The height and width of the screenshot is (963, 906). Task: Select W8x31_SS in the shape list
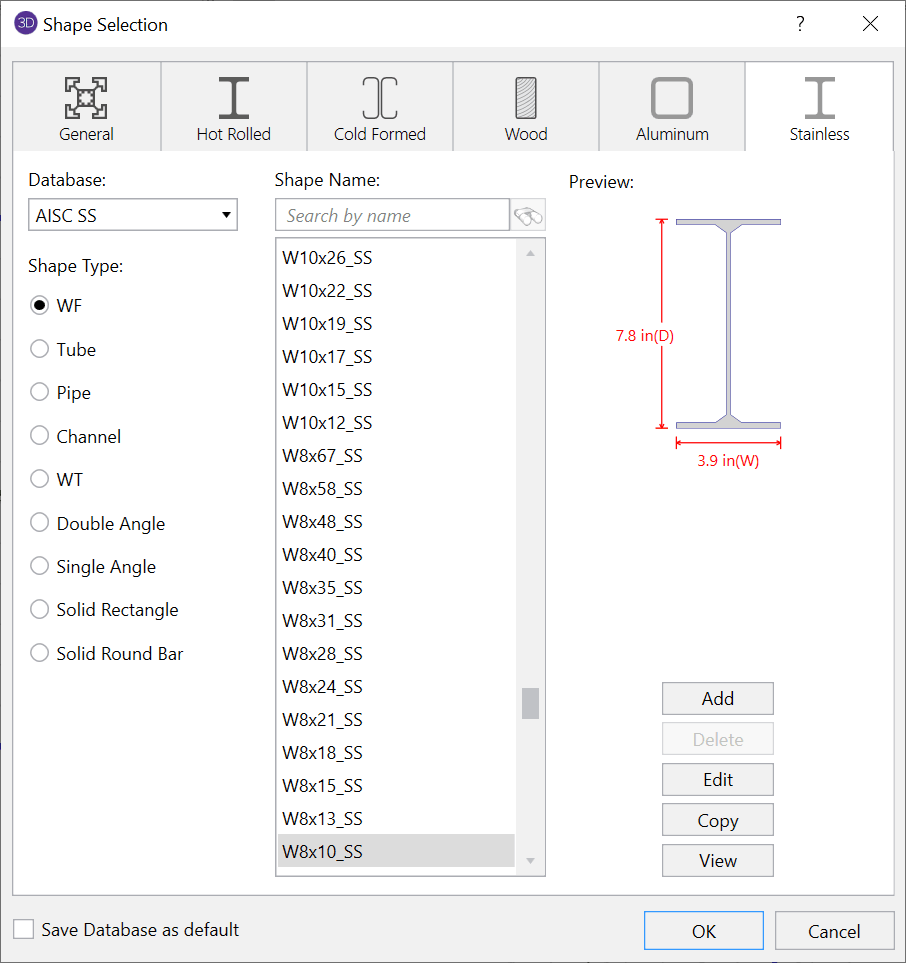pos(322,621)
